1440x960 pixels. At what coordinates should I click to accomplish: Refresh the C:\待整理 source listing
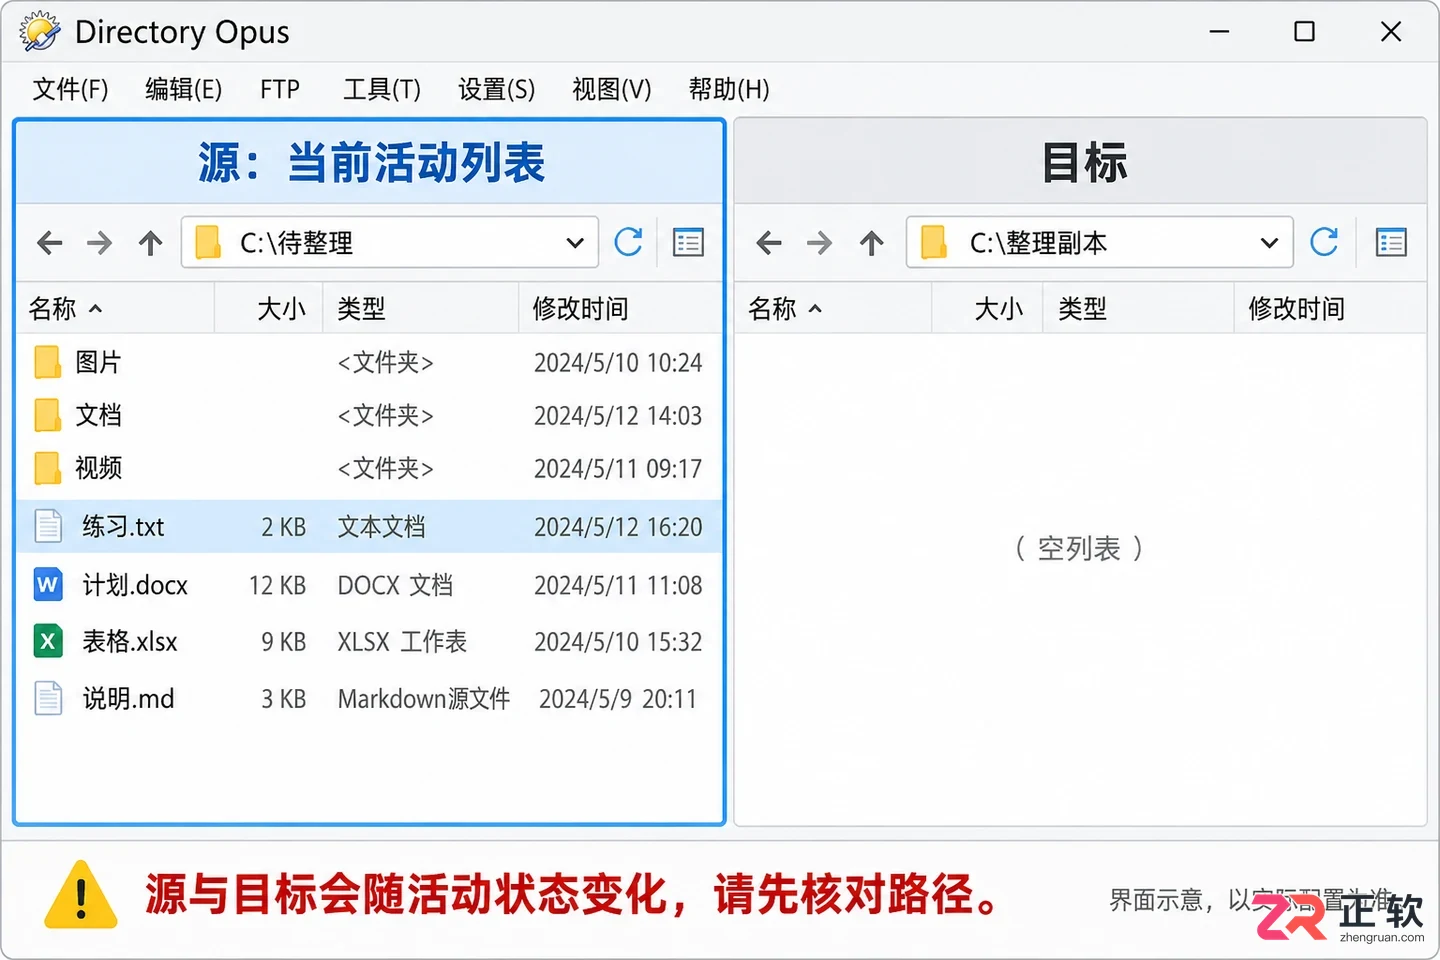628,242
